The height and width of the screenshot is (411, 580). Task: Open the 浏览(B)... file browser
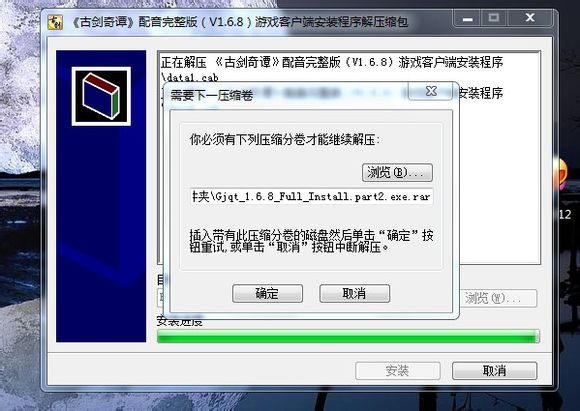397,172
